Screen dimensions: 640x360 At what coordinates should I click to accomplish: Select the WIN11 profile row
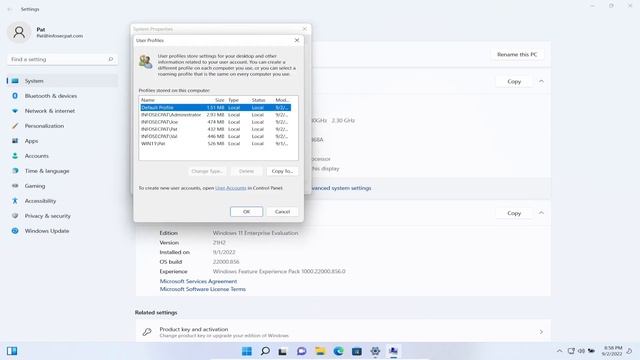[x=216, y=144]
